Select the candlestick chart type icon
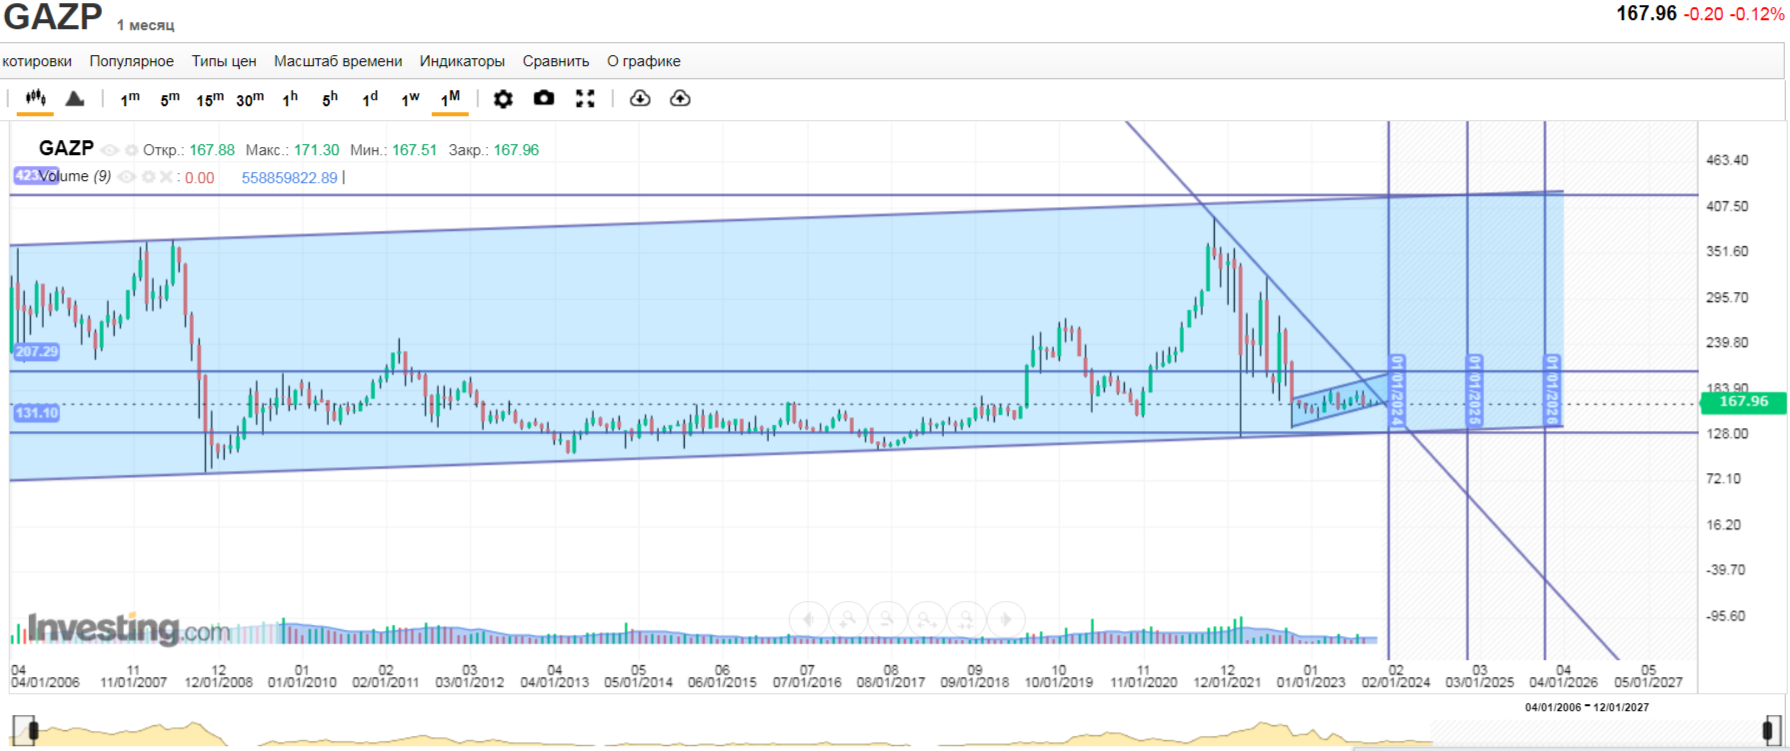Image resolution: width=1790 pixels, height=751 pixels. pyautogui.click(x=35, y=98)
